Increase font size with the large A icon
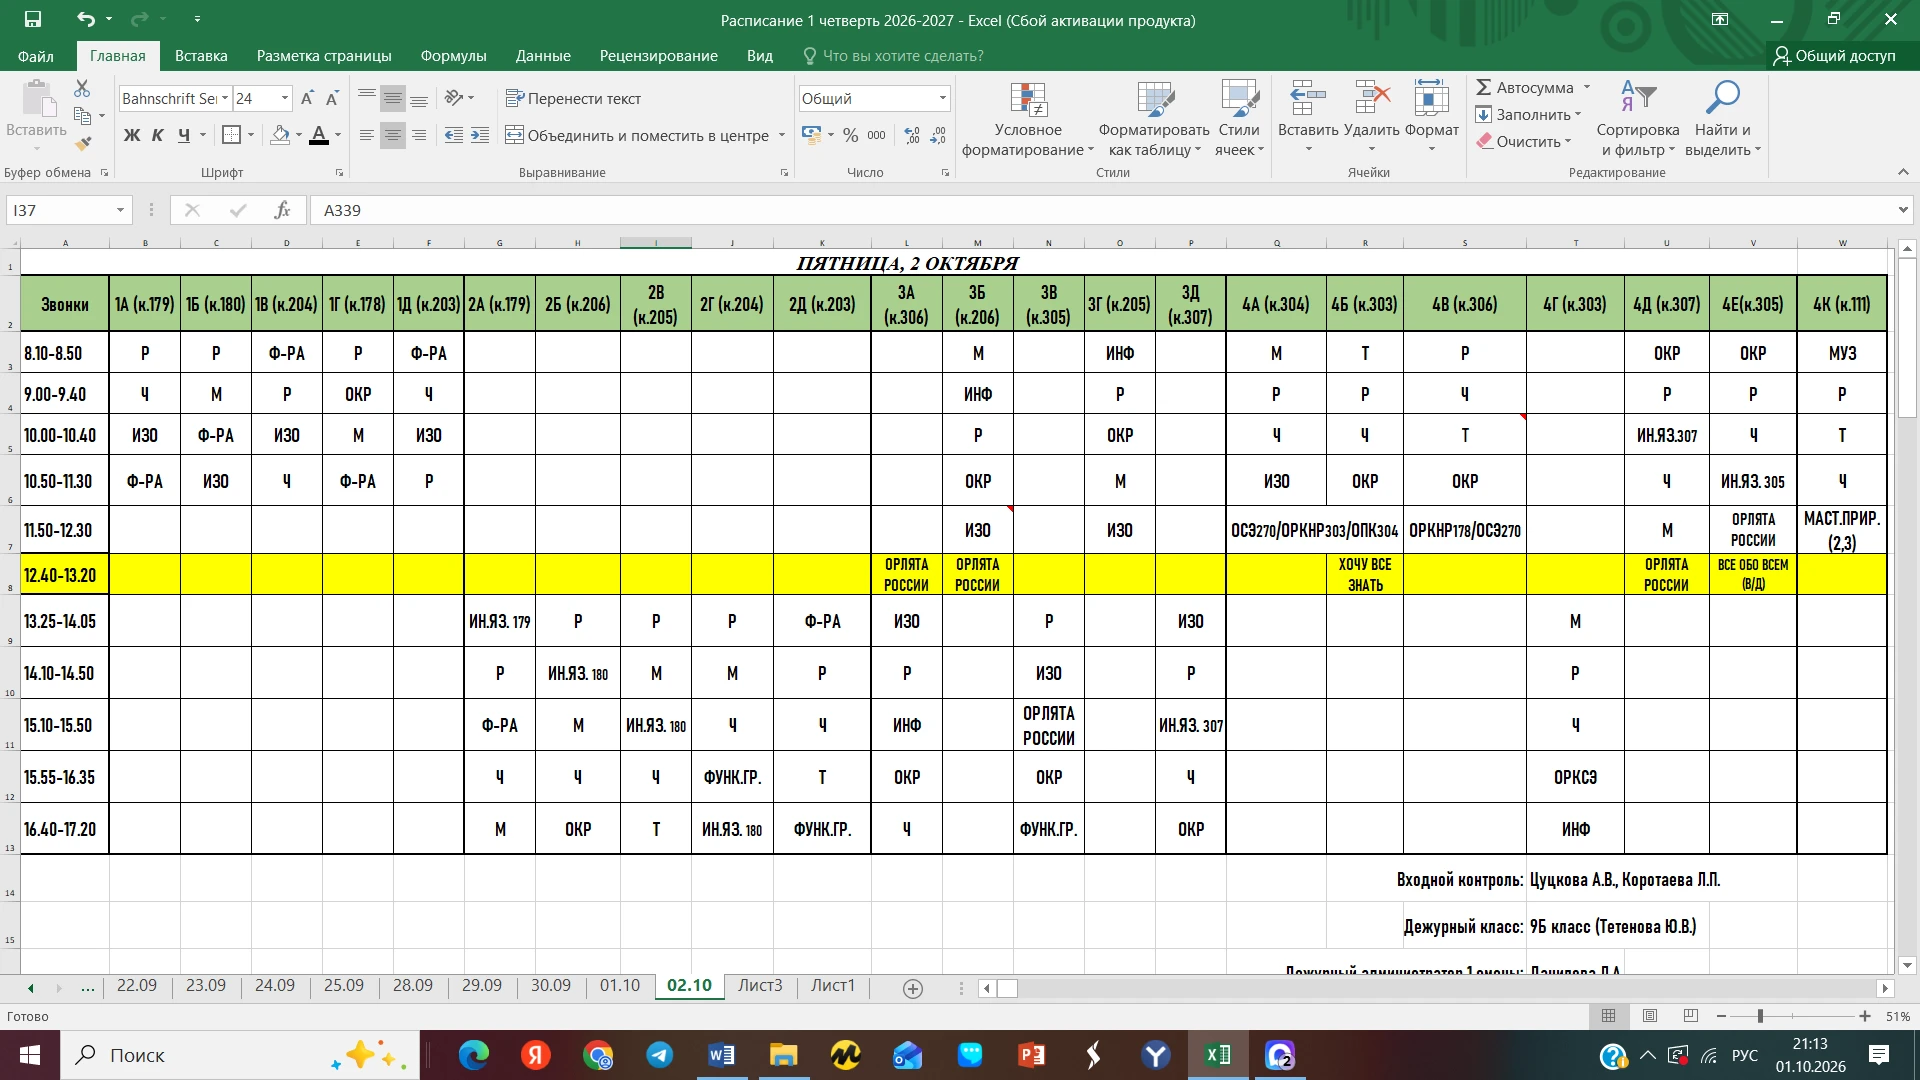The height and width of the screenshot is (1080, 1920). [307, 98]
